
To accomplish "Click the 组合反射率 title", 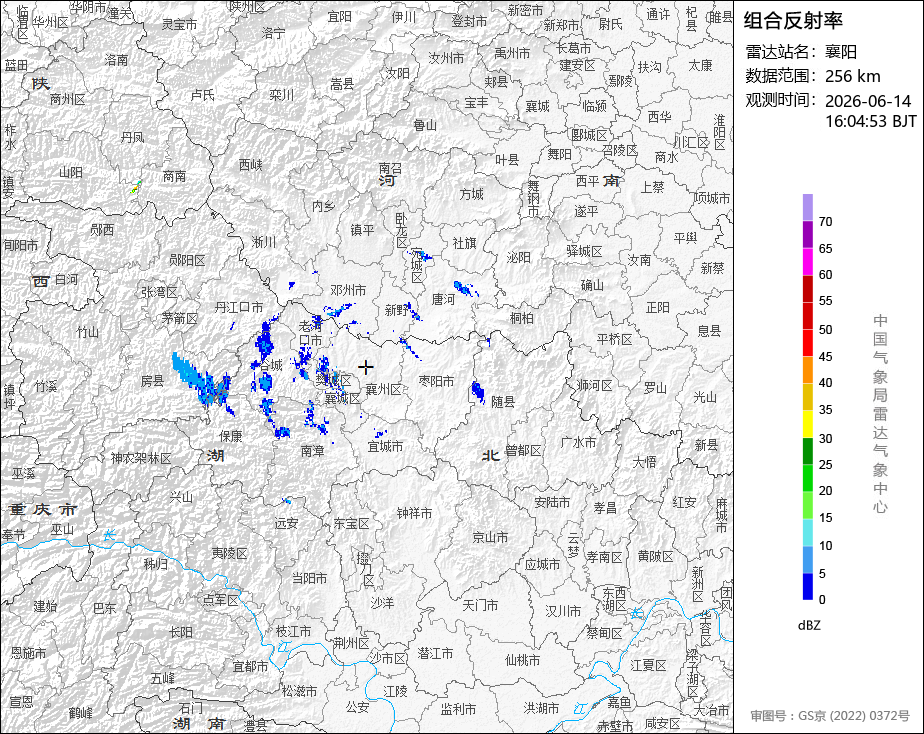I will click(793, 21).
